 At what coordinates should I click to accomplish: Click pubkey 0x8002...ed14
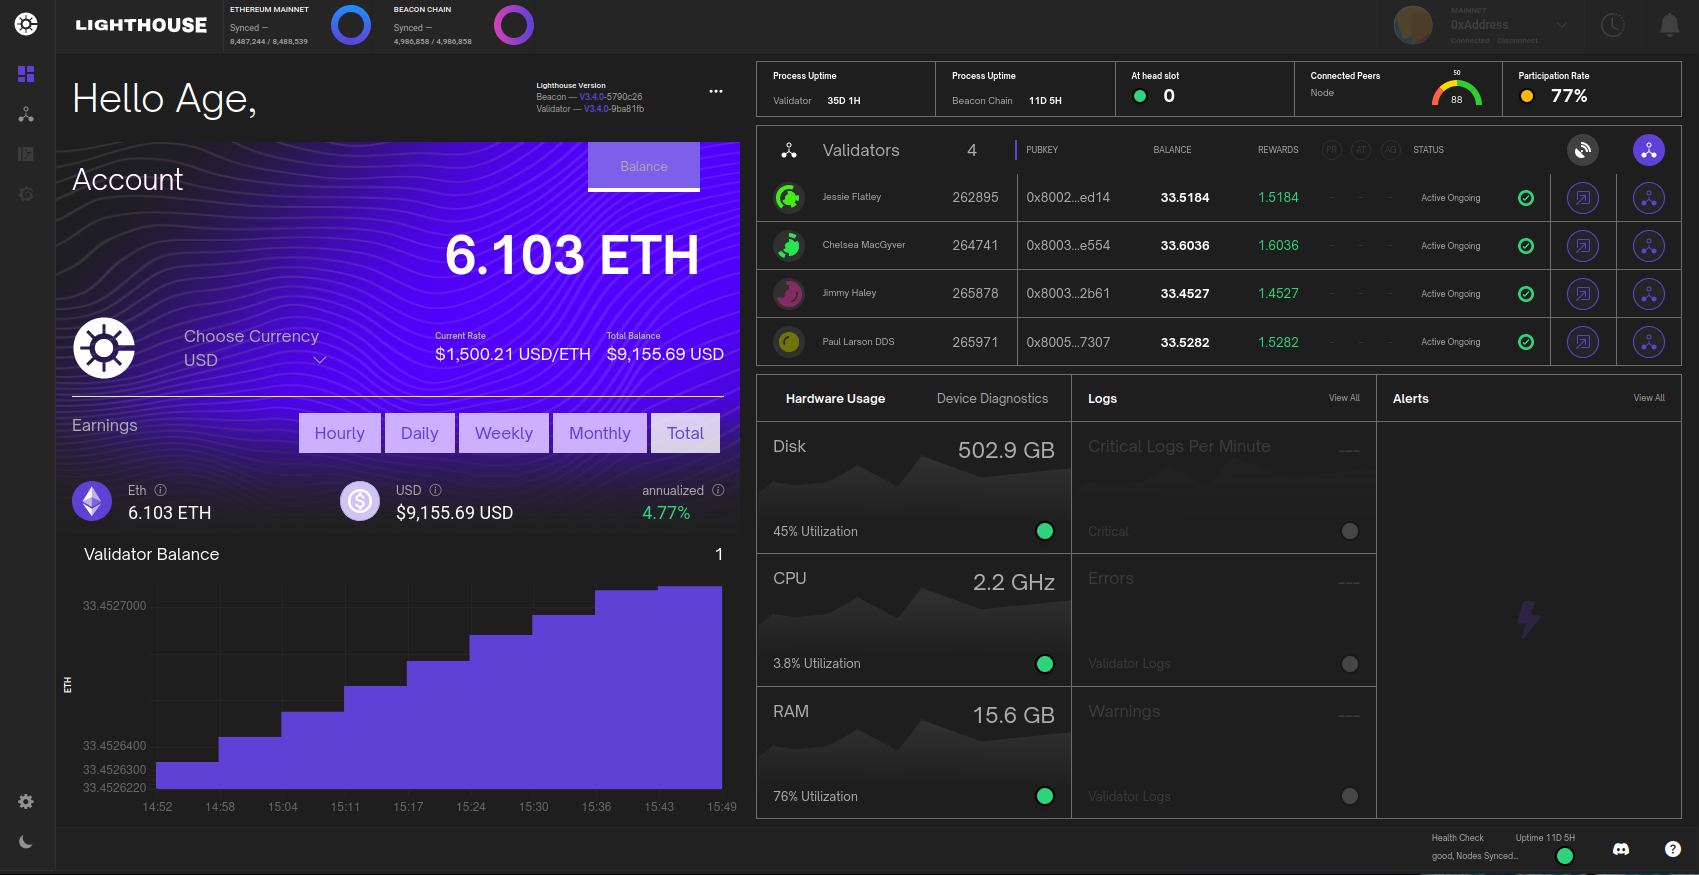1068,198
